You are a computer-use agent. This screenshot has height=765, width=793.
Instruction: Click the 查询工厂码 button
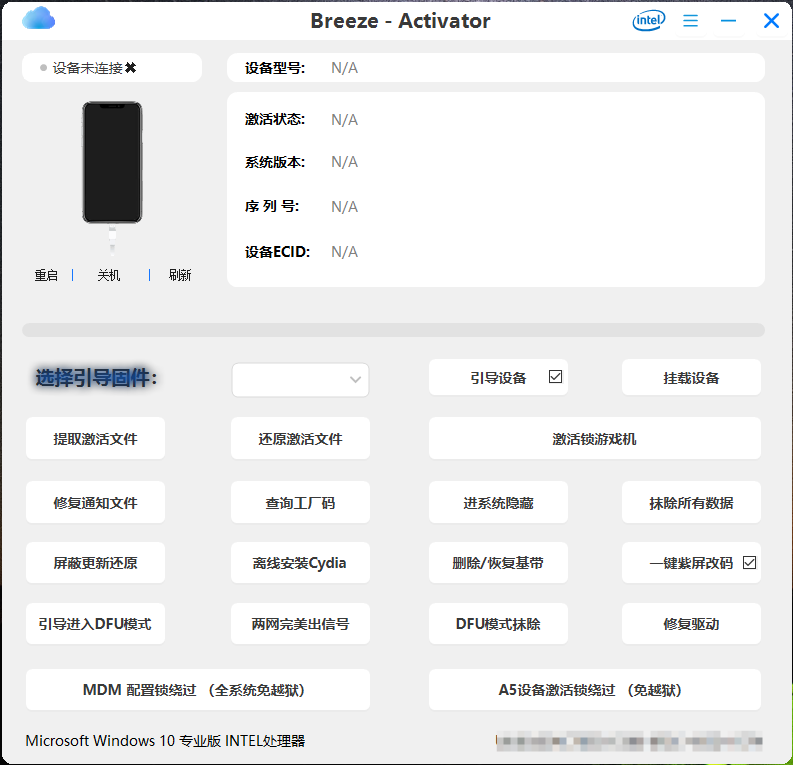tap(300, 503)
